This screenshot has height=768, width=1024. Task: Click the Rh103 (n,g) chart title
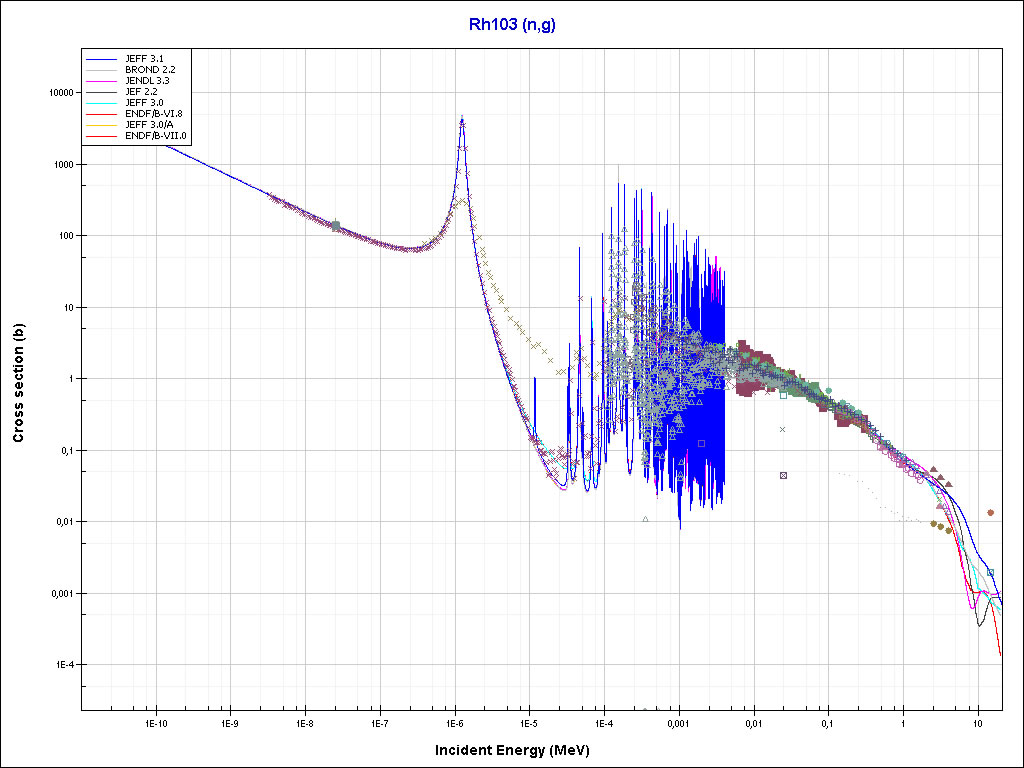pyautogui.click(x=512, y=25)
